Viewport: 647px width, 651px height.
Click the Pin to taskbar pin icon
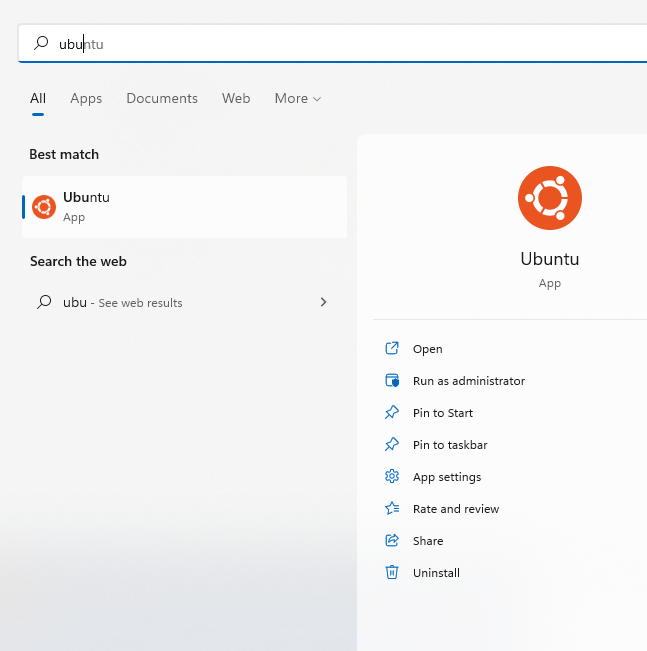[x=392, y=444]
